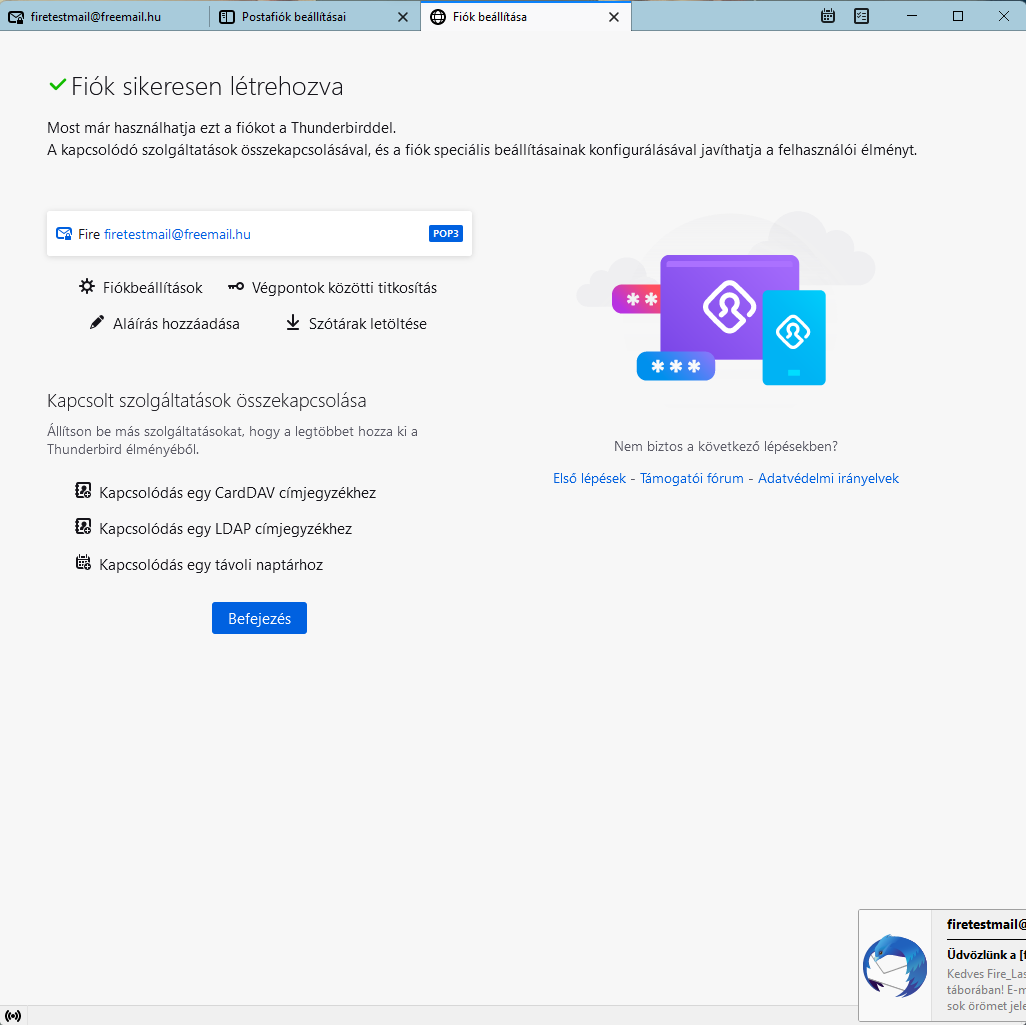Click the layout icon on Postafiók beállításai tab

[226, 17]
